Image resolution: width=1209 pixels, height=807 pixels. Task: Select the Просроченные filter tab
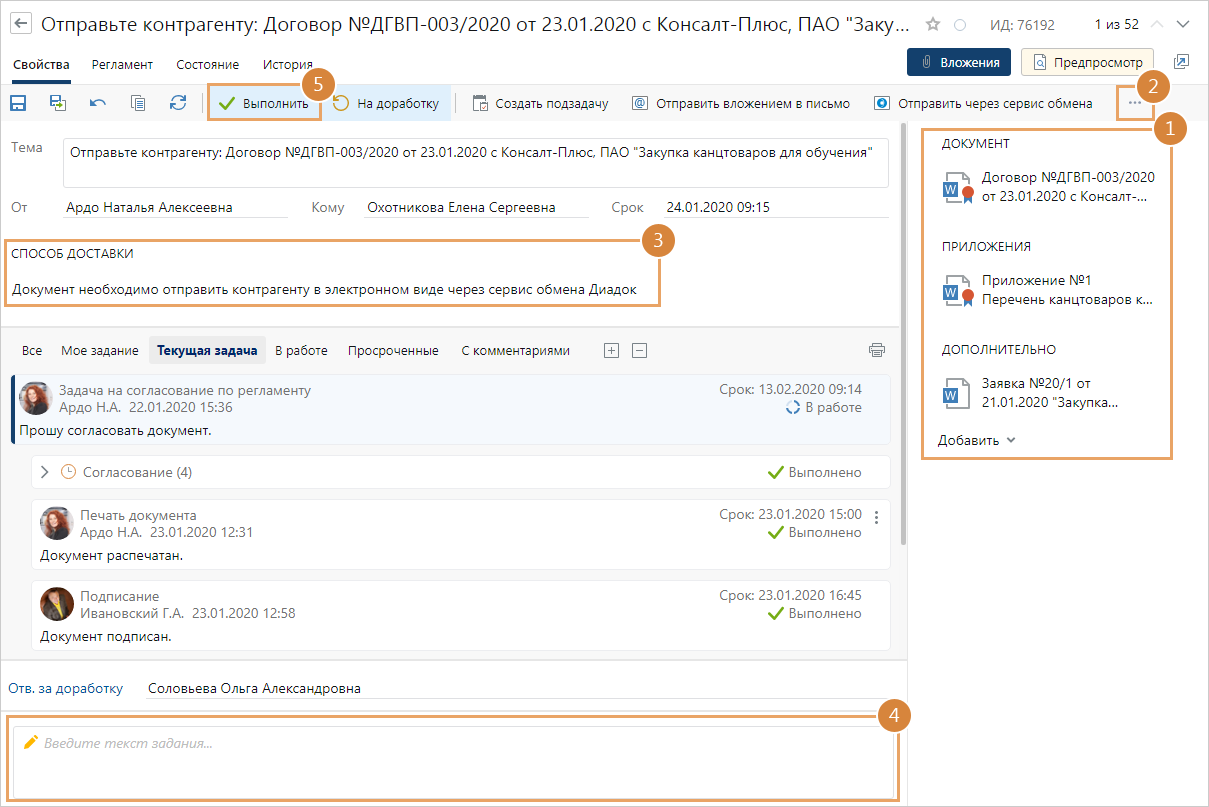point(393,350)
